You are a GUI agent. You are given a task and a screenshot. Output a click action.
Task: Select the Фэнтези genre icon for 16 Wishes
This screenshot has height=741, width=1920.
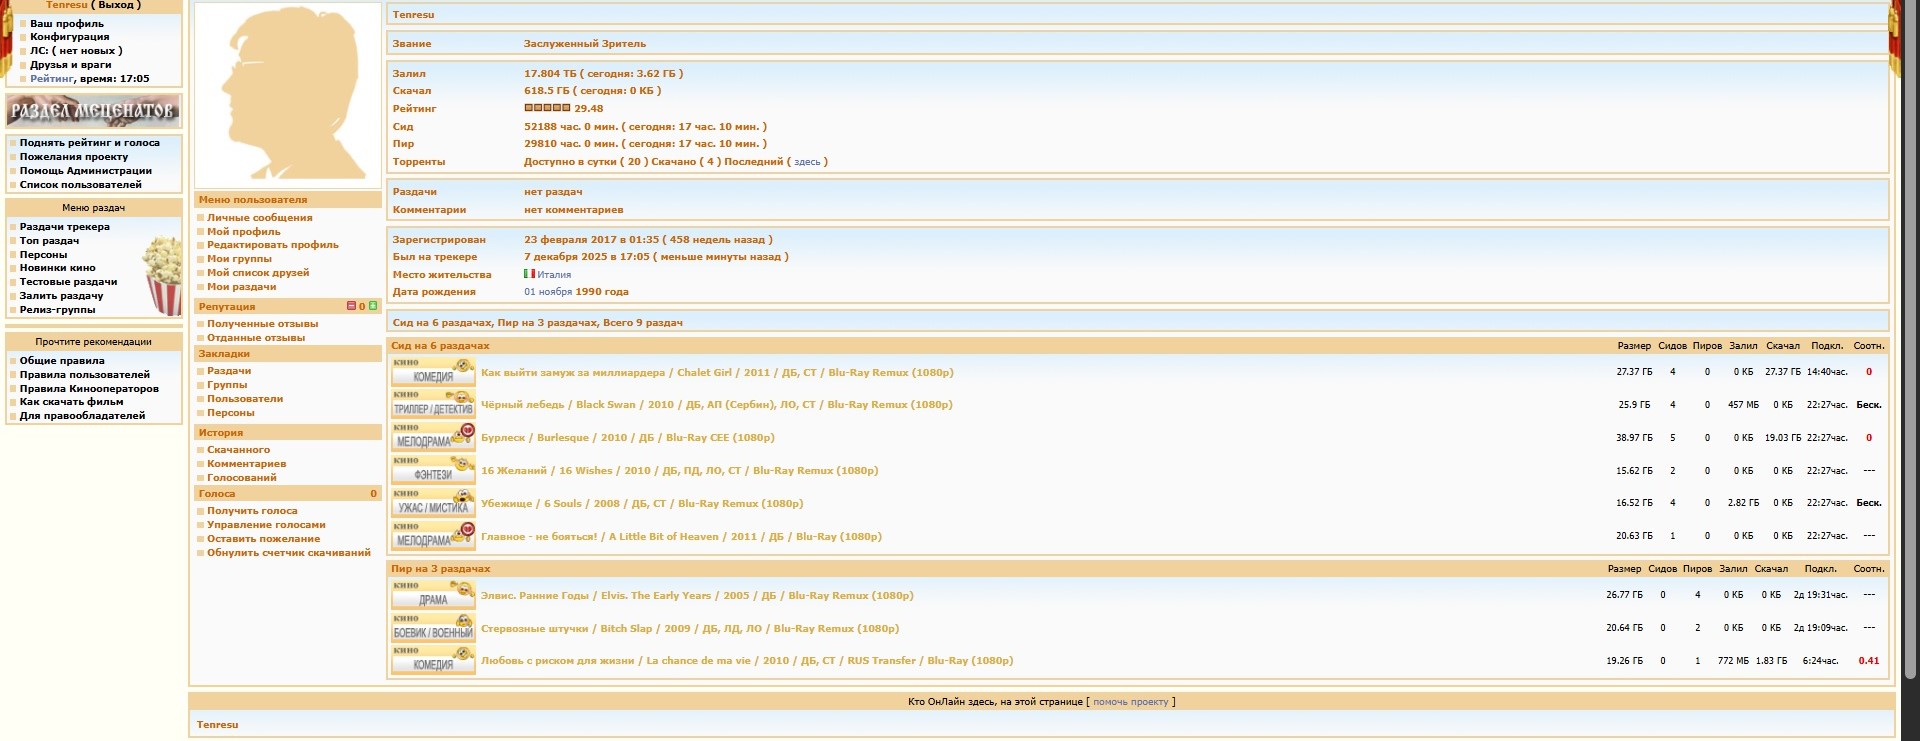[x=433, y=470]
